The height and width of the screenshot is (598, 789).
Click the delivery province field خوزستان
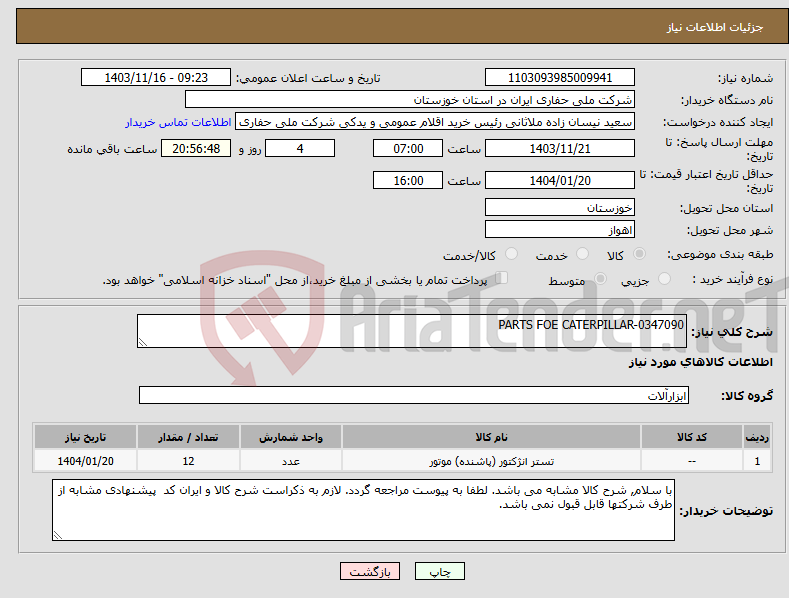coord(560,207)
